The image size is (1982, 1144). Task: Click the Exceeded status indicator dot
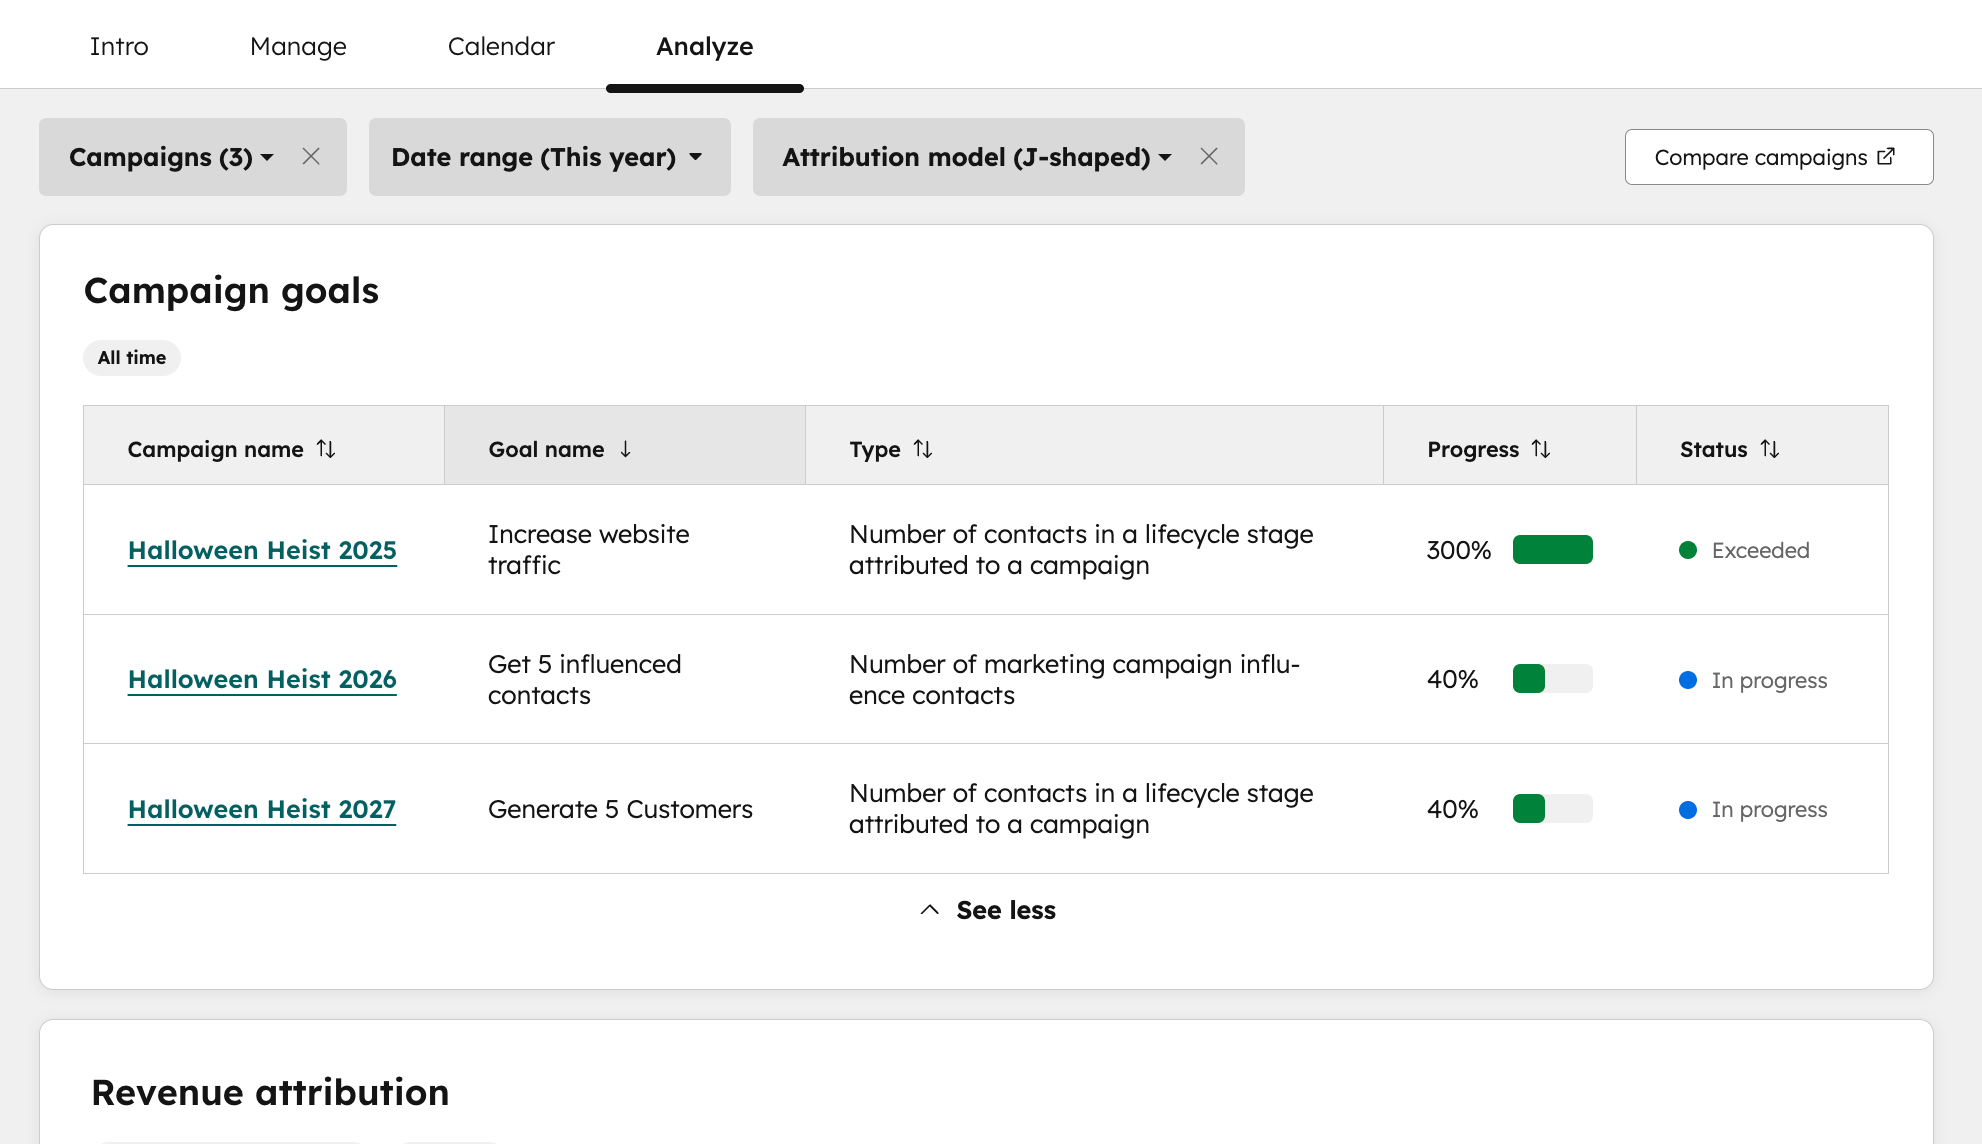(1689, 550)
